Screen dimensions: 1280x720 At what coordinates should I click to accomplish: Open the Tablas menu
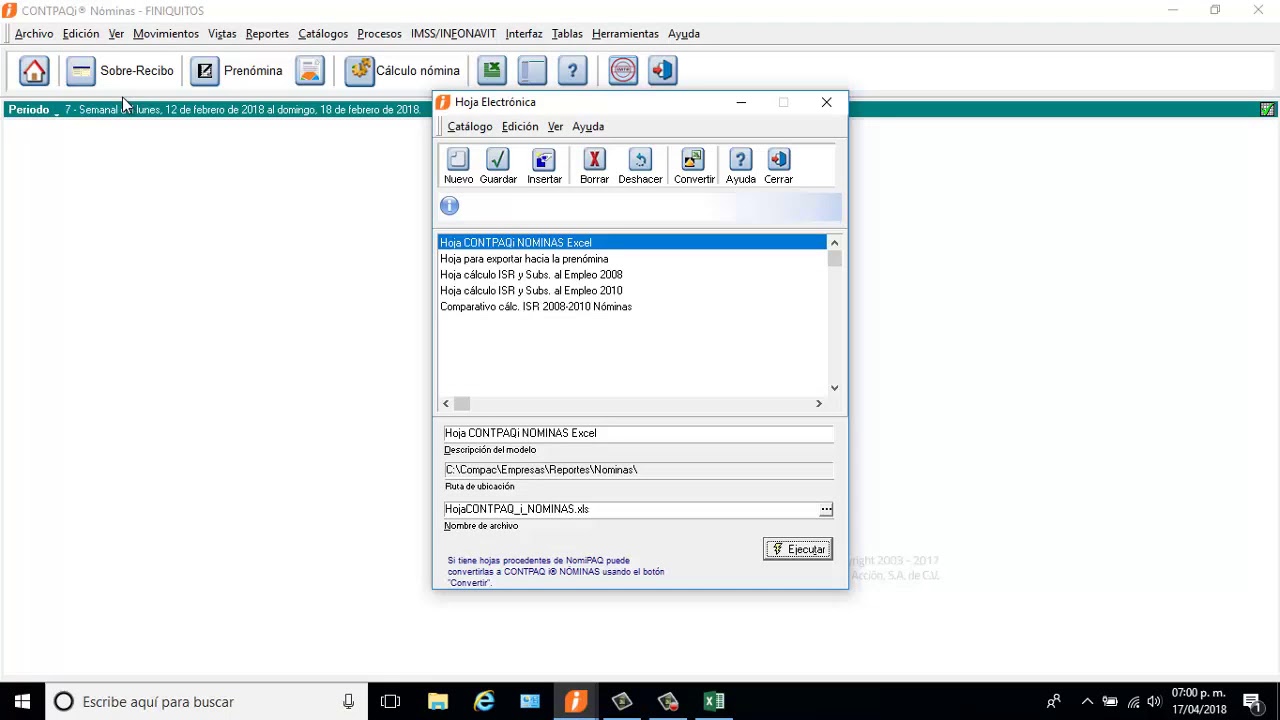[x=567, y=34]
